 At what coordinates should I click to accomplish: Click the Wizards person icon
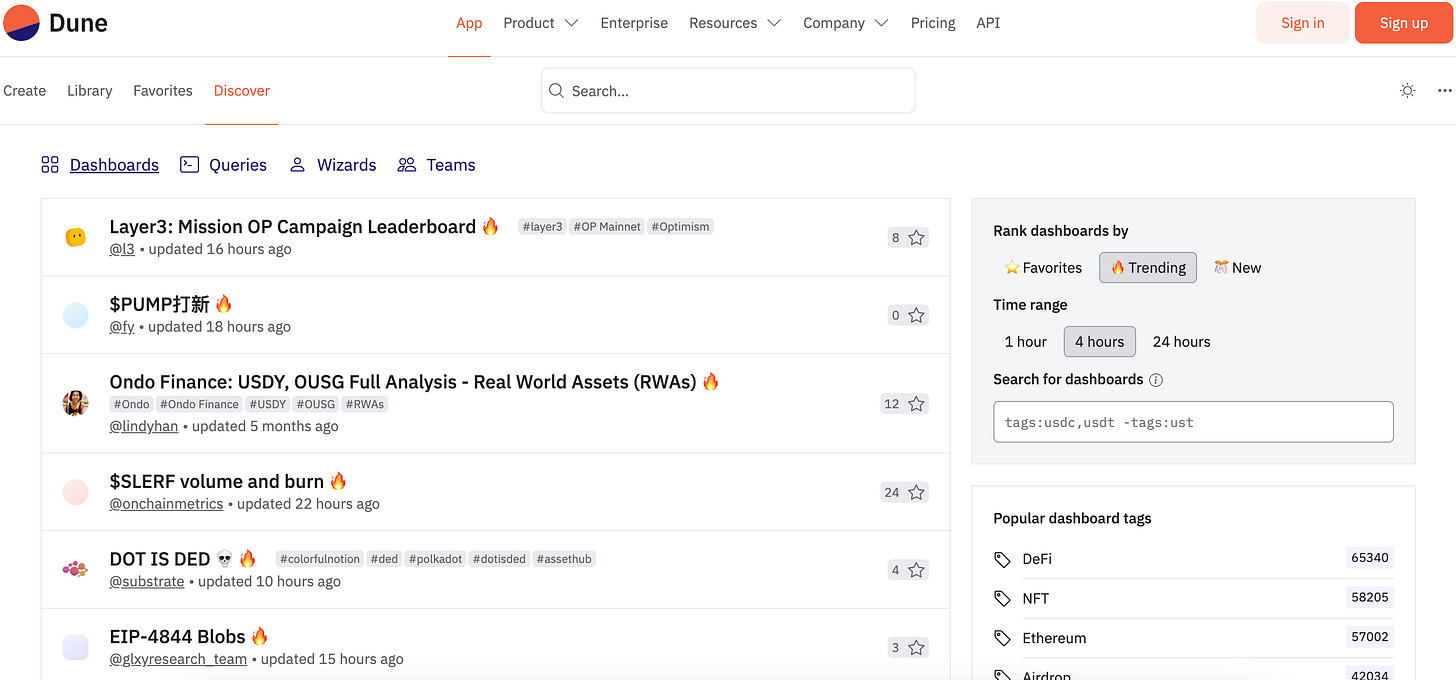tap(297, 165)
